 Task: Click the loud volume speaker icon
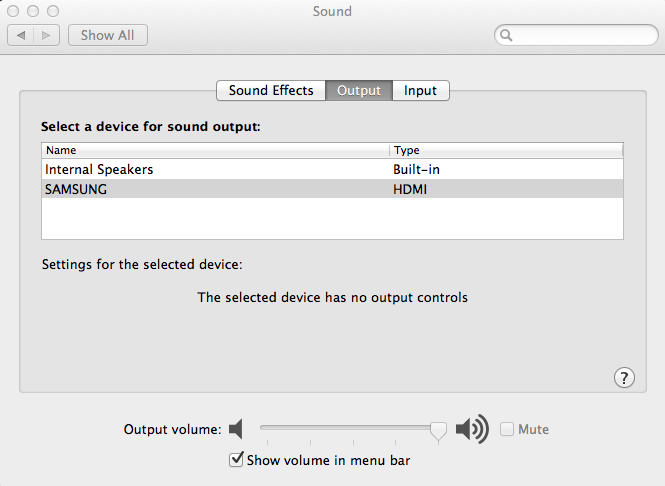point(471,430)
